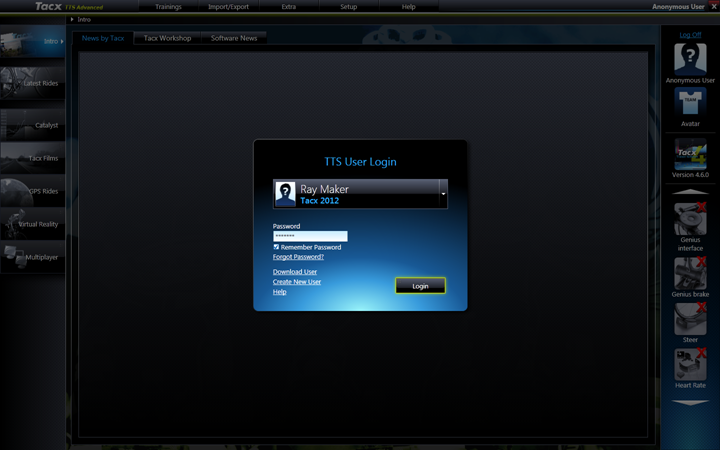Screen dimensions: 720x450
Task: Focus the Password input field
Action: pos(310,236)
